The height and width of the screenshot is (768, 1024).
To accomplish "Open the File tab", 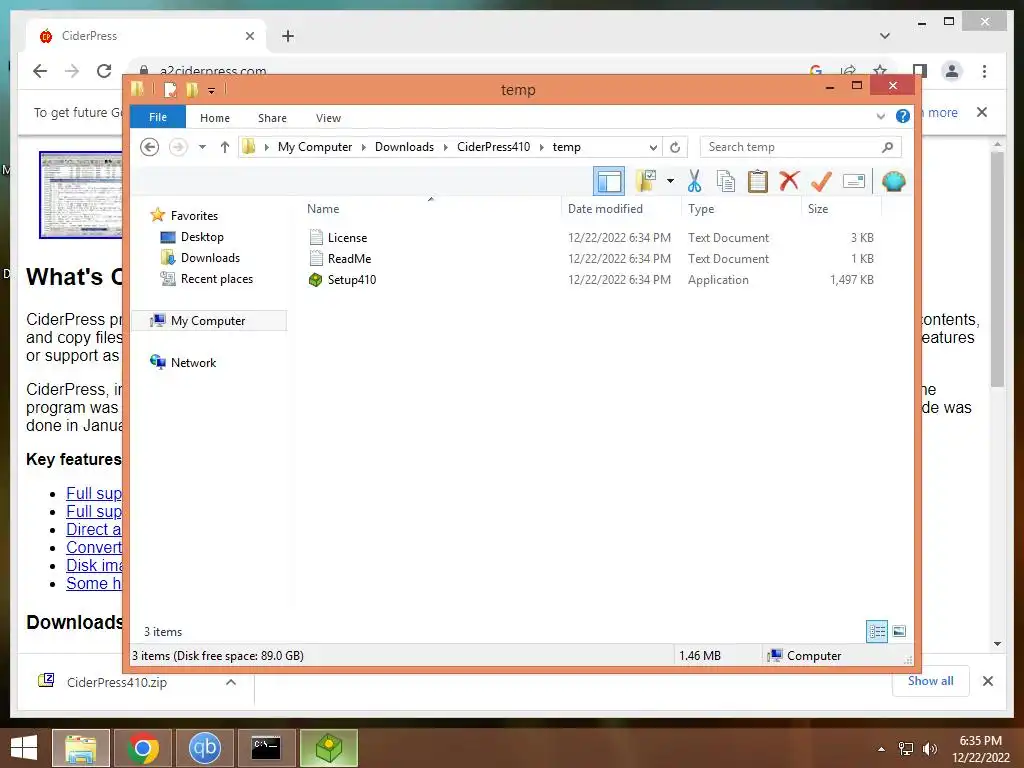I will (157, 117).
